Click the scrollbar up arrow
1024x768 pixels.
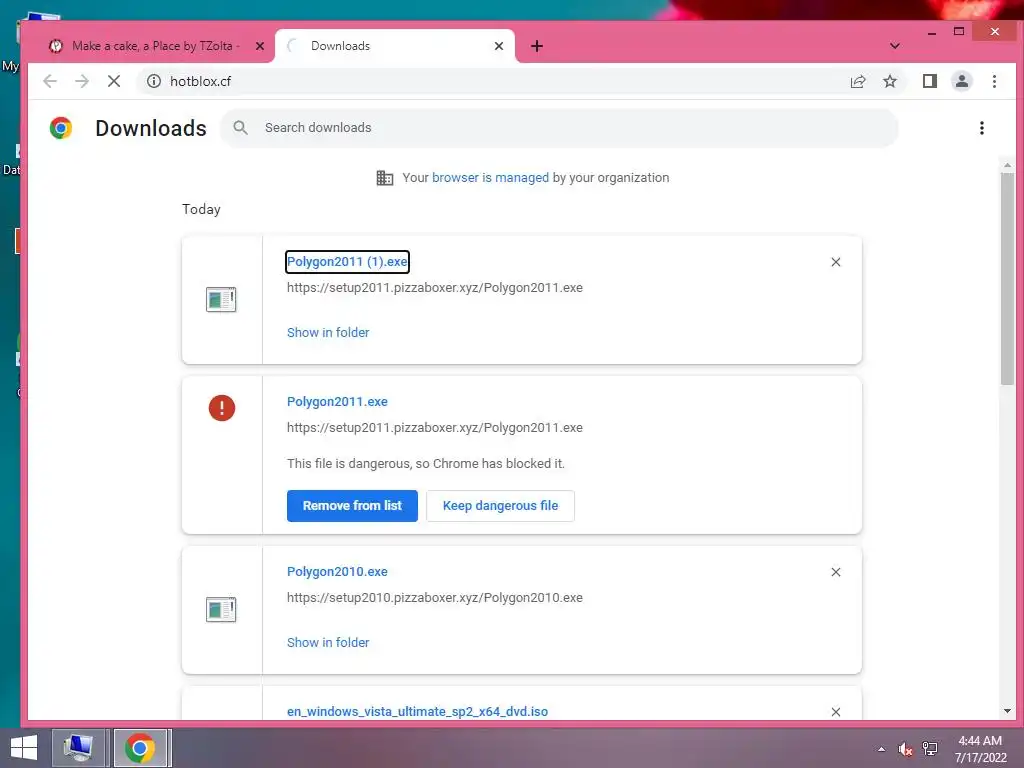point(1007,165)
